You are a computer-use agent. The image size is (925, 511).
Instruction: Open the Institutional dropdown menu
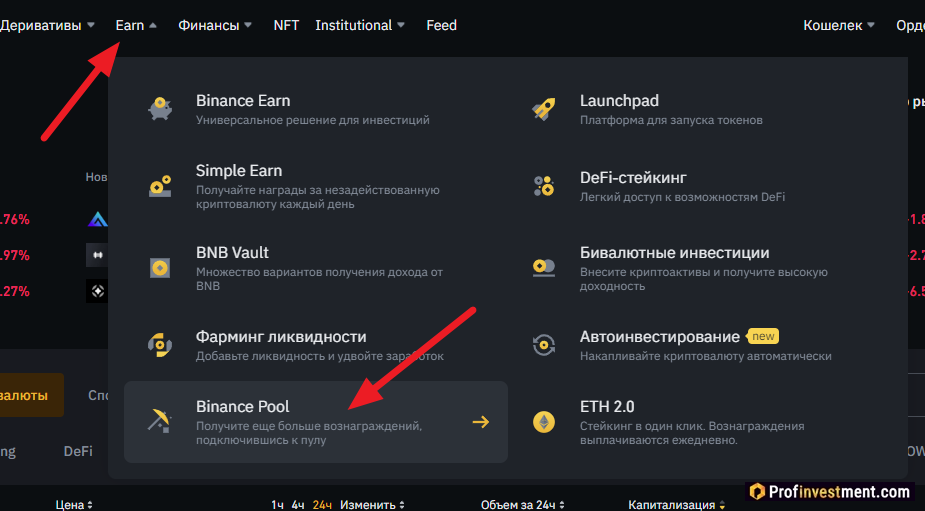[360, 25]
